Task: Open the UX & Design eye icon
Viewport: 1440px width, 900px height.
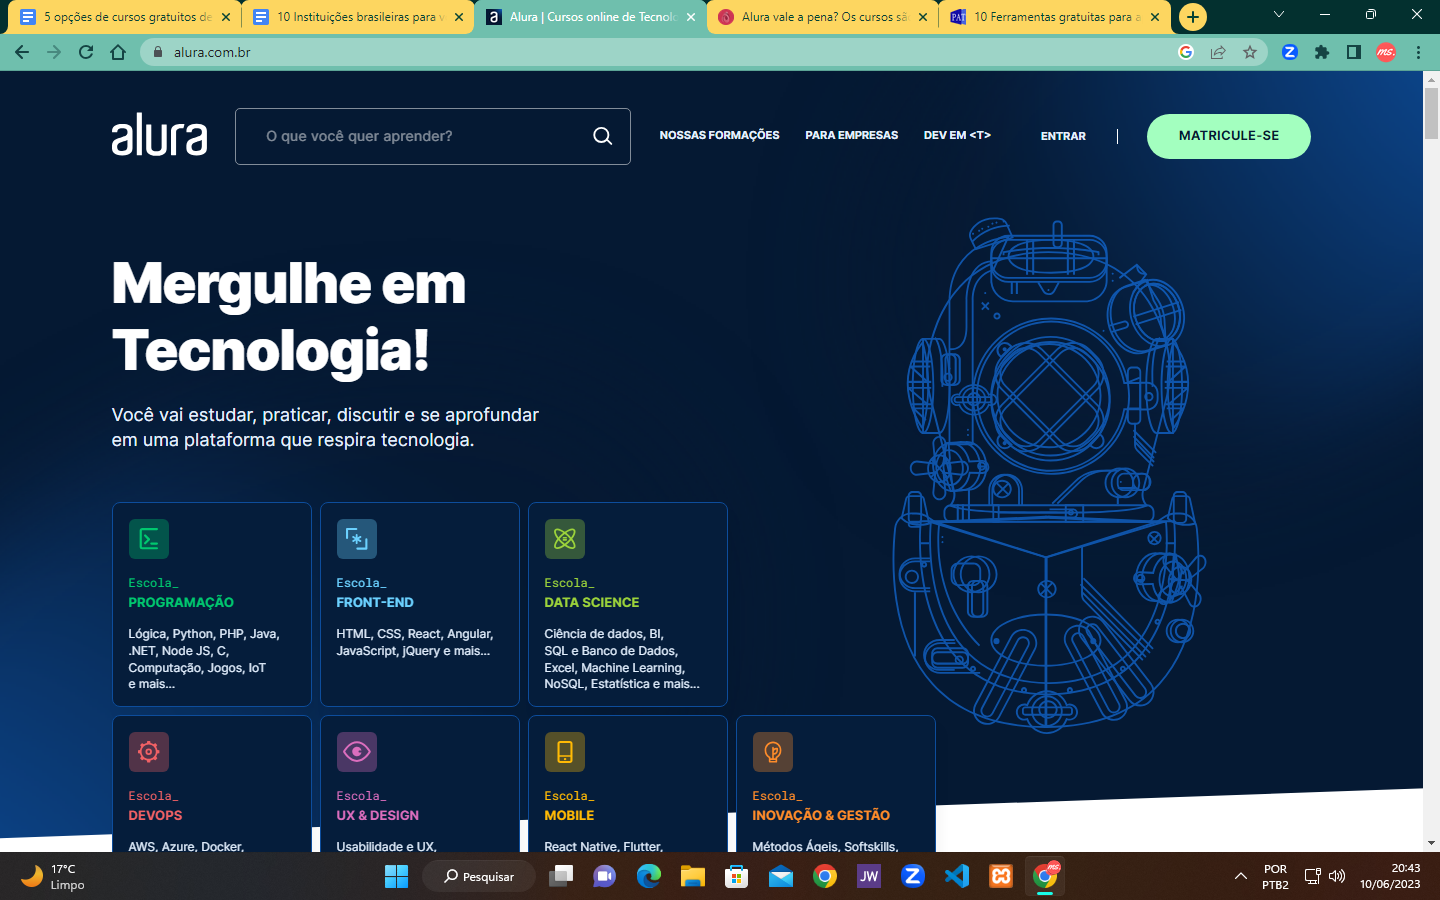Action: [357, 752]
